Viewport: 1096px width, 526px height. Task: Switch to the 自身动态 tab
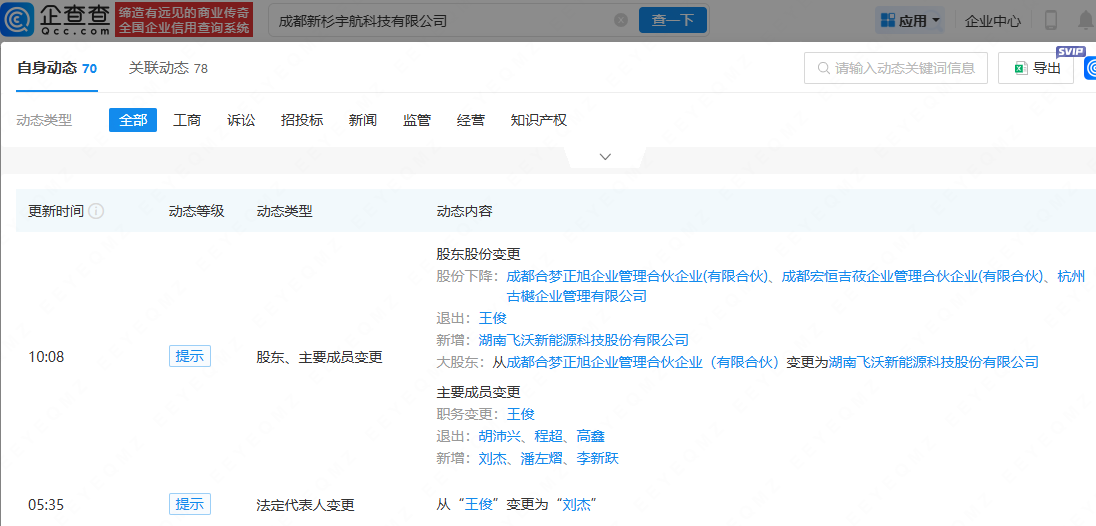[x=56, y=68]
